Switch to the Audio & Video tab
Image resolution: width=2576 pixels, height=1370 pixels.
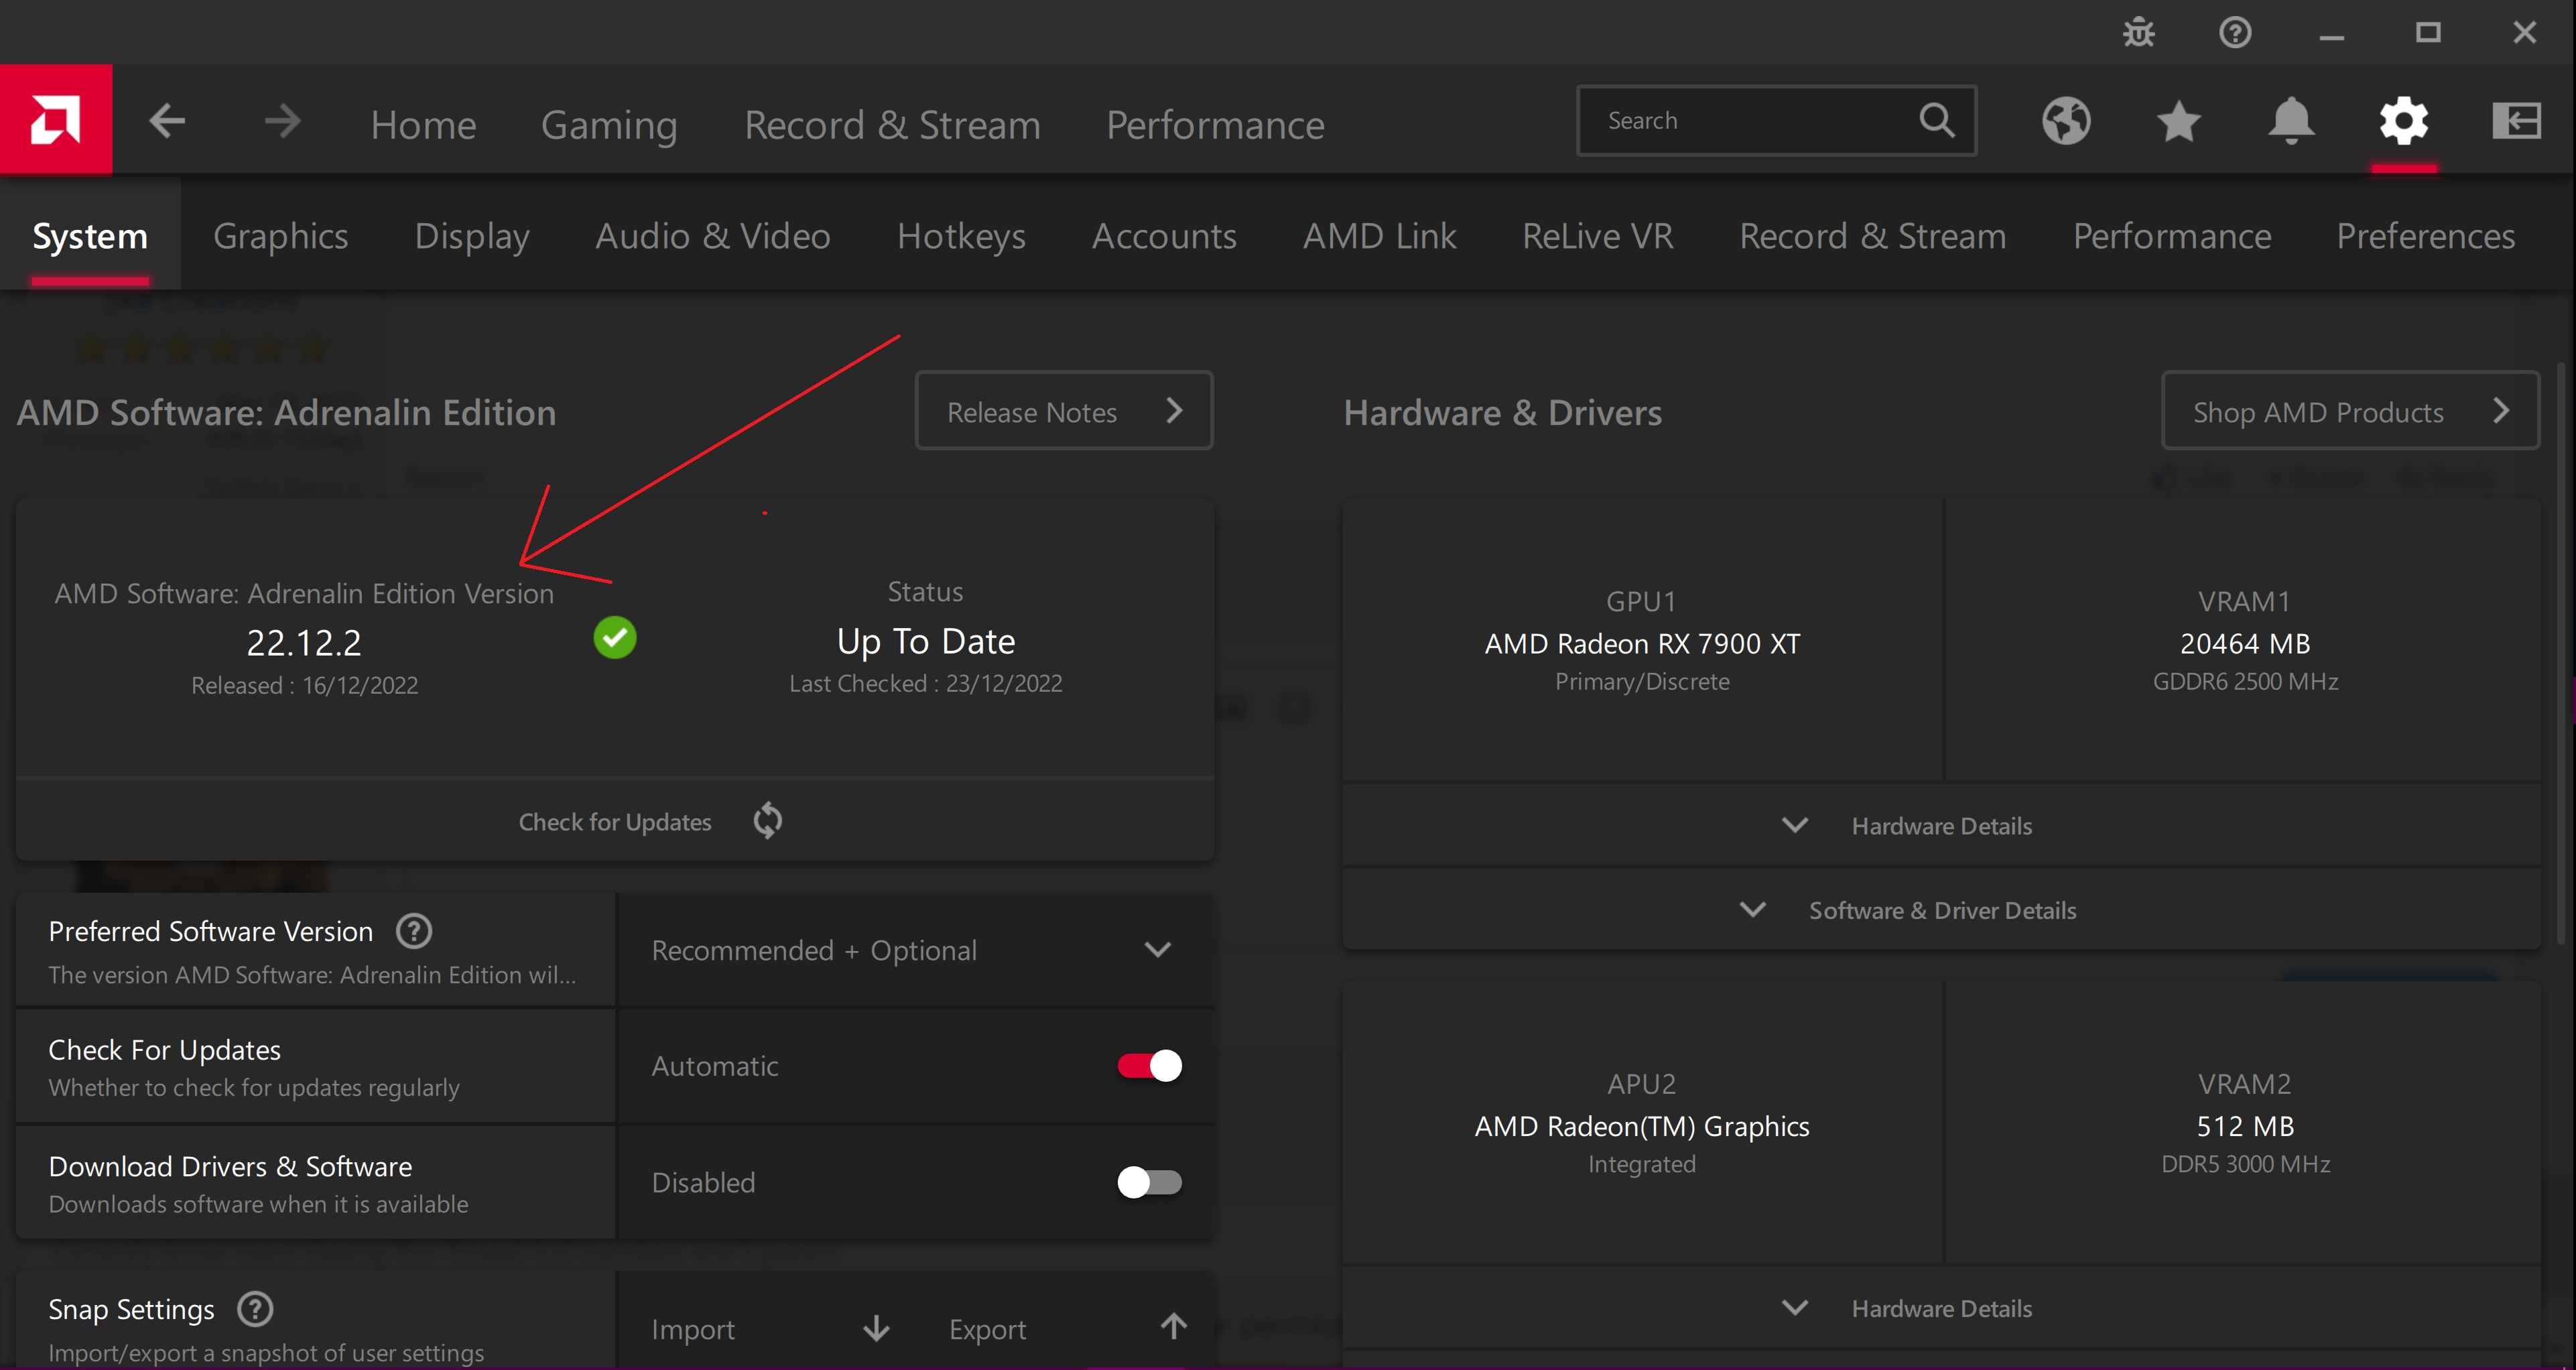(713, 236)
